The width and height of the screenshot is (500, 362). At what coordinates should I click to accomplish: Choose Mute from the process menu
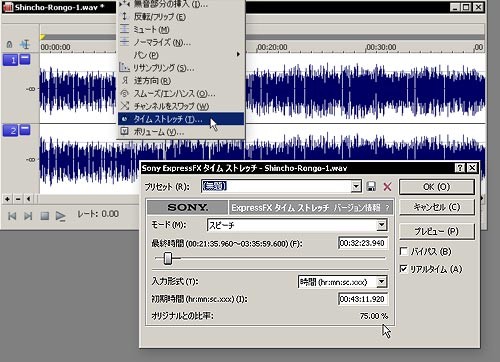[181, 29]
